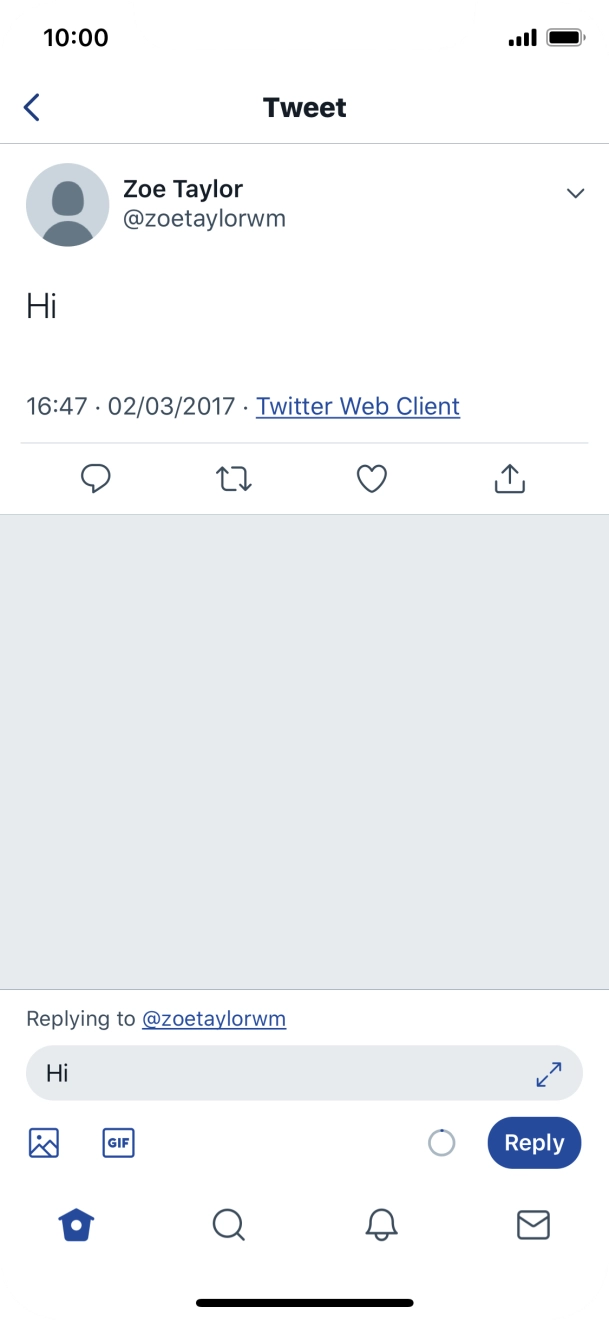
Task: Click the @zoetaylorwm mention link
Action: click(x=215, y=1019)
